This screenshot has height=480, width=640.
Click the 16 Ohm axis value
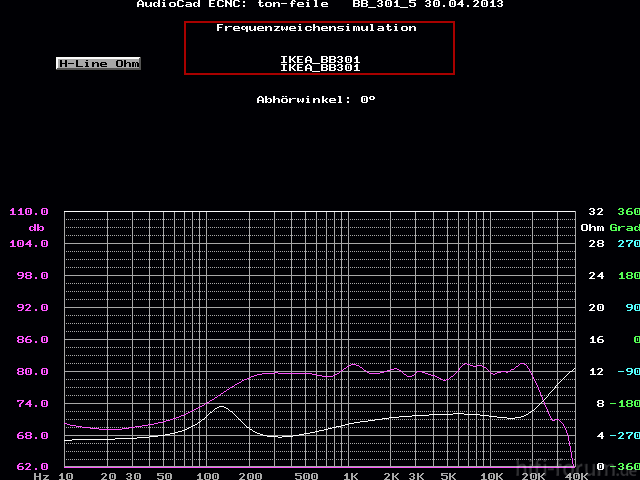(x=596, y=340)
